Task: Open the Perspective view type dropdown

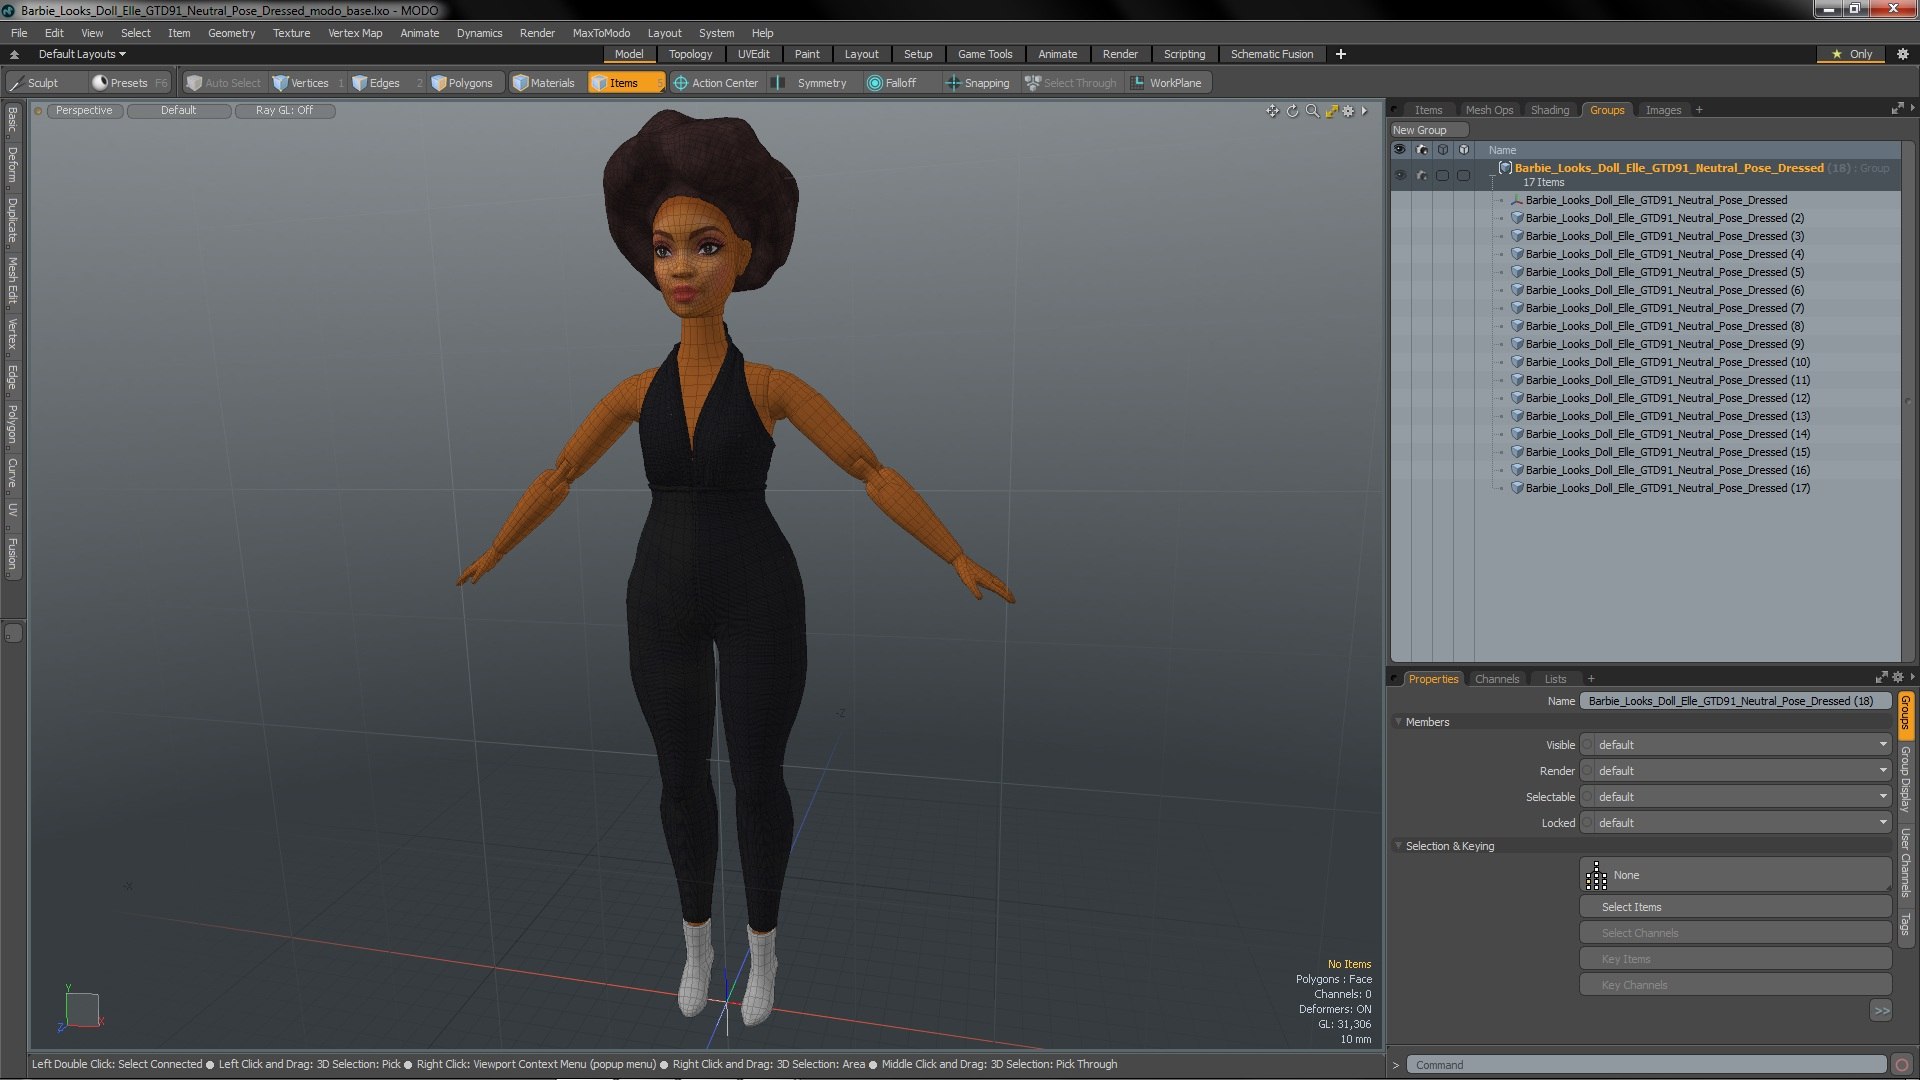Action: coord(84,111)
